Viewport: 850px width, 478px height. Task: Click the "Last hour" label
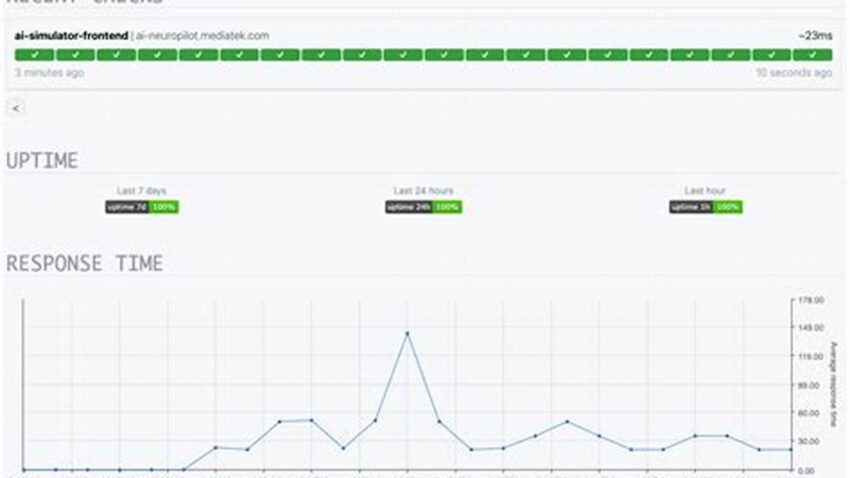[705, 191]
